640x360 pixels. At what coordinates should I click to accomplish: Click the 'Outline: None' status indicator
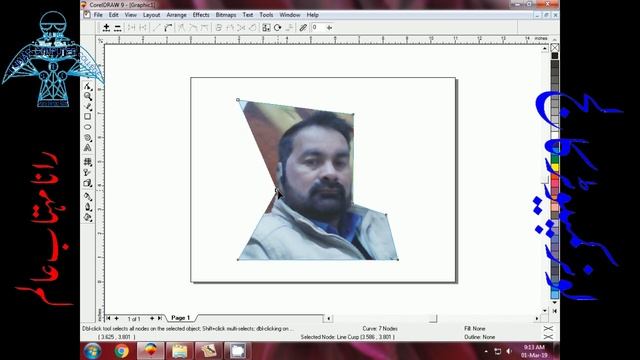pyautogui.click(x=480, y=337)
